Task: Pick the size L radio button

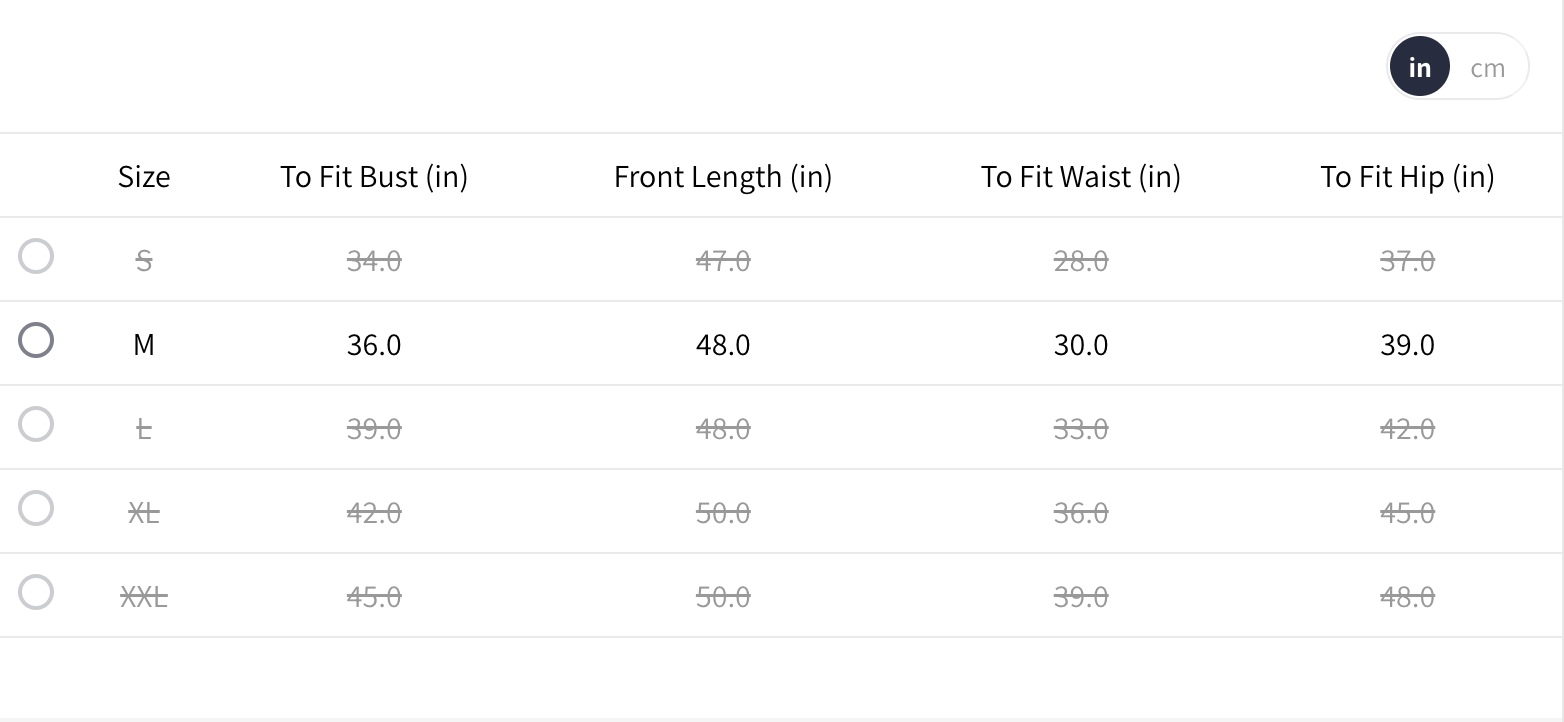Action: pyautogui.click(x=36, y=424)
